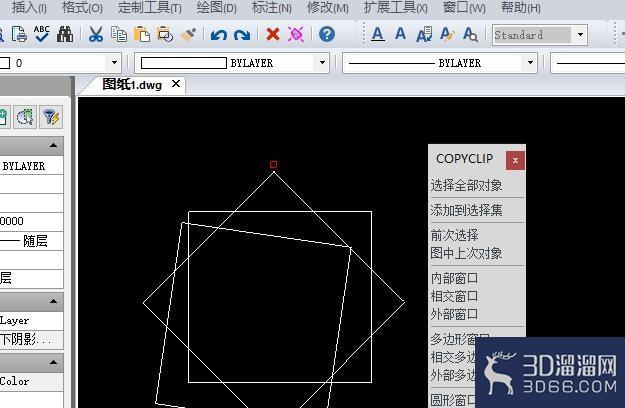This screenshot has width=625, height=408.
Task: Click the Print Preview toolbar icon
Action: point(19,34)
